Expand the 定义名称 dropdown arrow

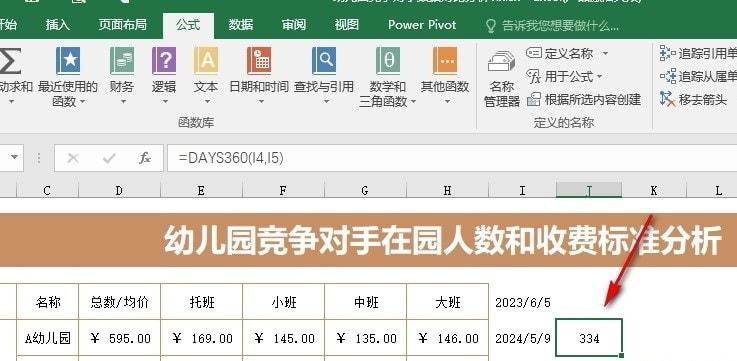(x=605, y=54)
